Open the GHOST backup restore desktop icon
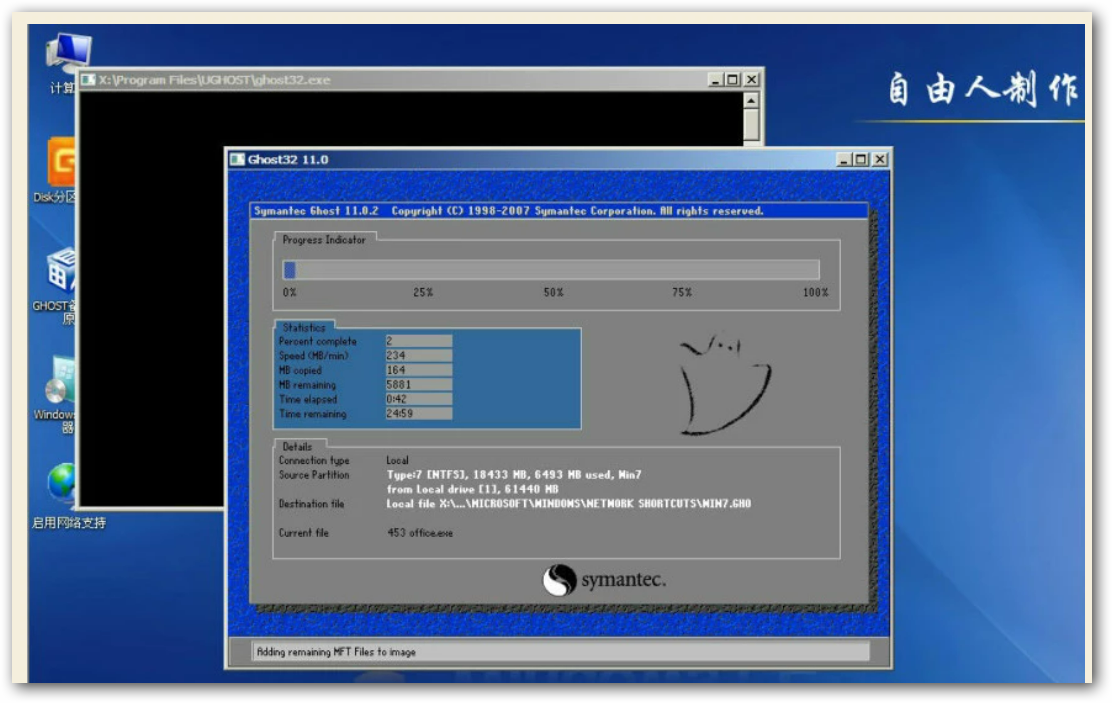This screenshot has width=1112, height=703. [62, 270]
